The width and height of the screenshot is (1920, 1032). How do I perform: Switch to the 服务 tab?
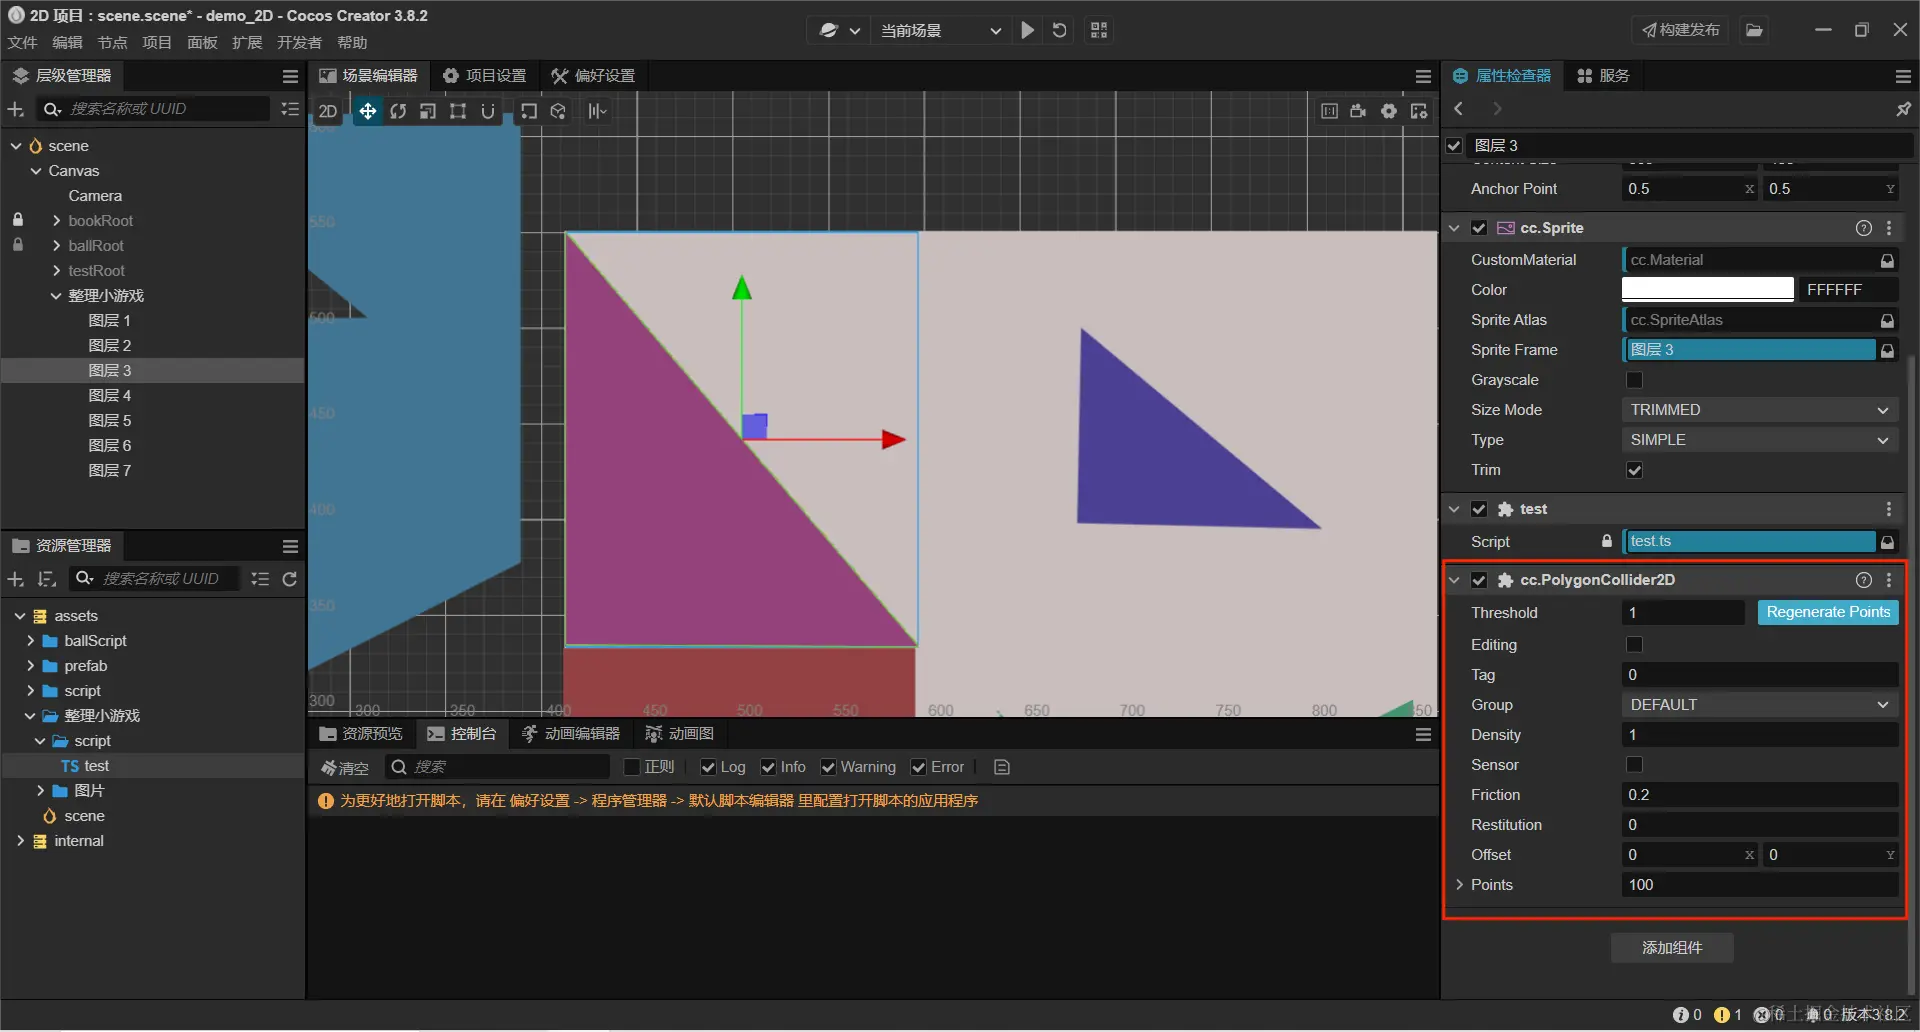(x=1603, y=76)
